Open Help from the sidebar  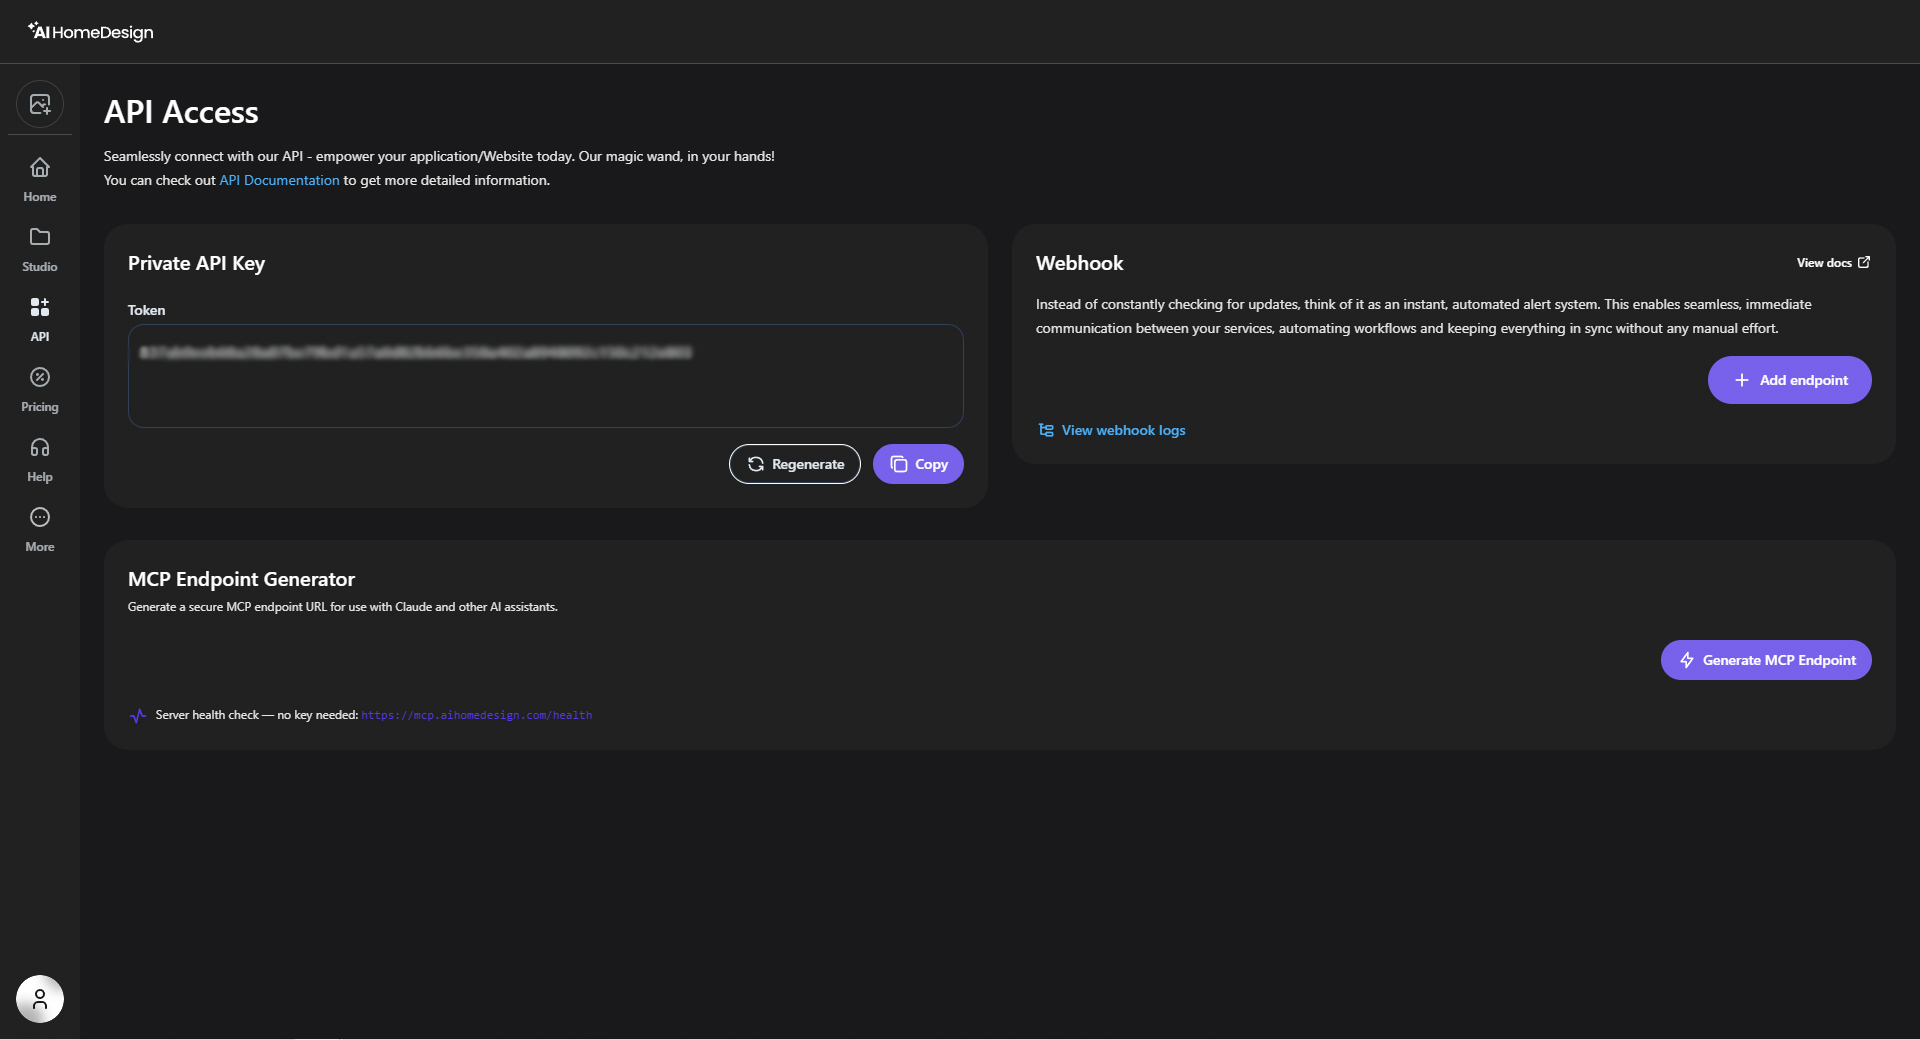coord(40,460)
